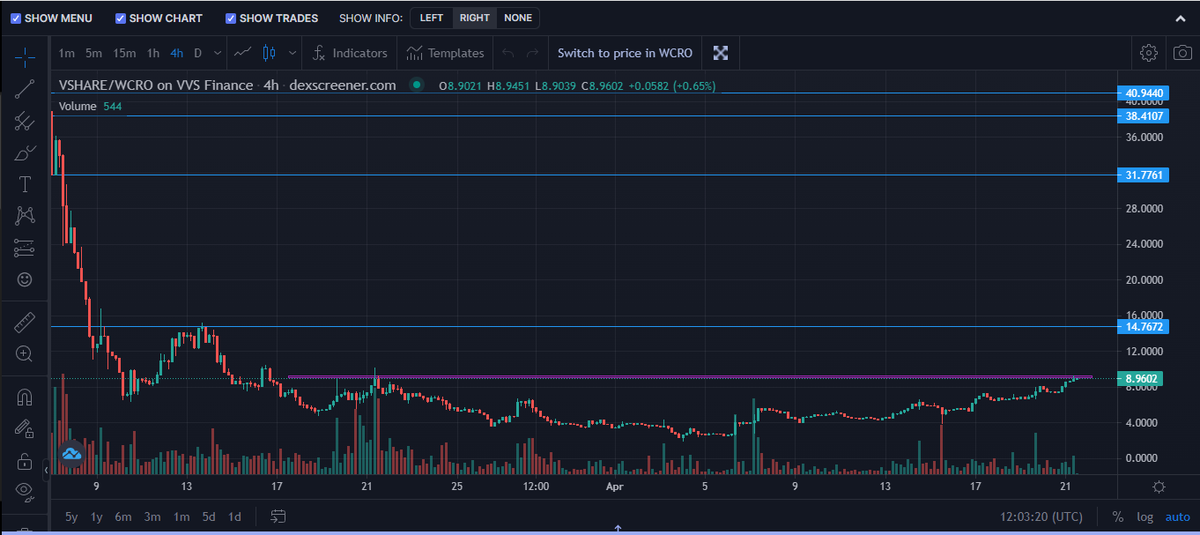
Task: Select the ruler measure tool
Action: pyautogui.click(x=25, y=322)
